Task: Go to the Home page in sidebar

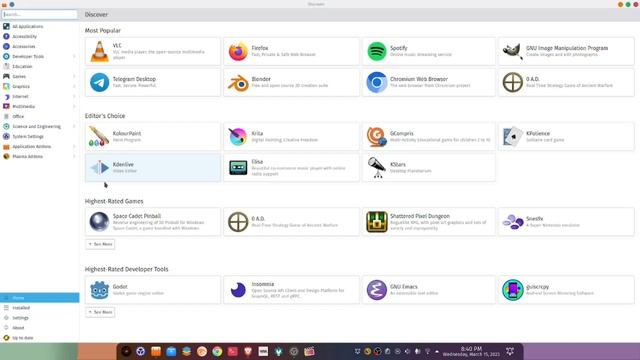Action: point(40,298)
